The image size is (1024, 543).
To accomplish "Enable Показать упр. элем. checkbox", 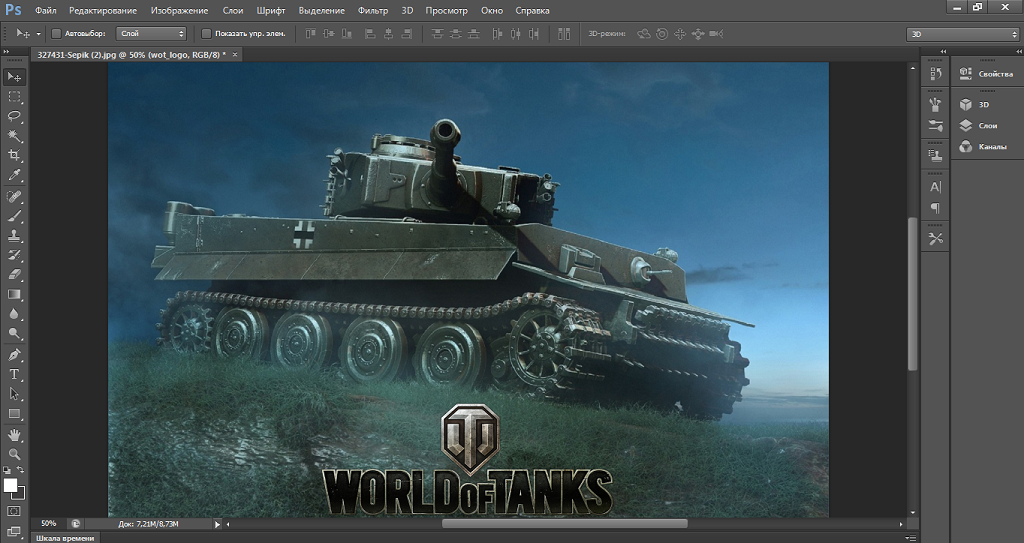I will tap(206, 33).
